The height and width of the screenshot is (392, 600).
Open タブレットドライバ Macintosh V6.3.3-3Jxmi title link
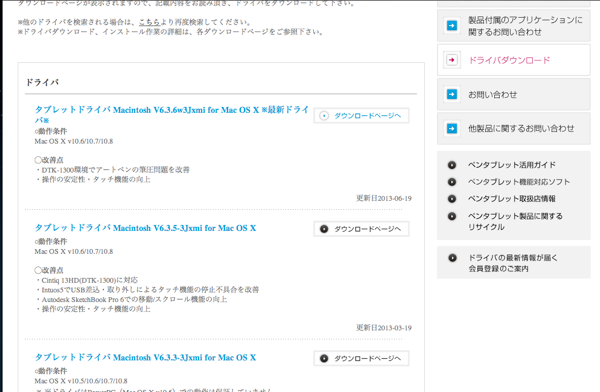(x=145, y=357)
